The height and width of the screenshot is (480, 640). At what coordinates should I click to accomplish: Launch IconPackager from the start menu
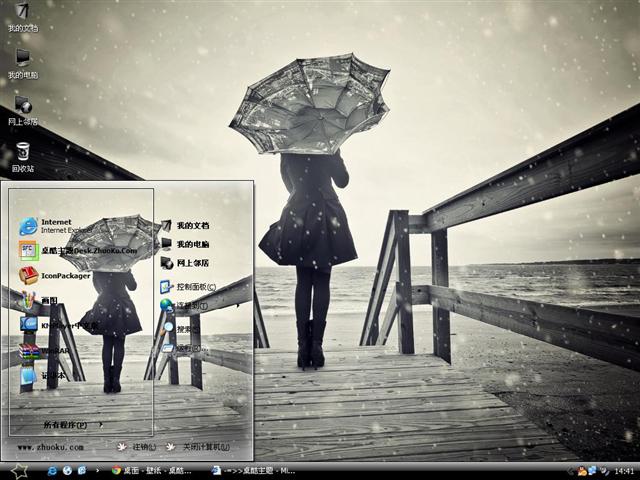coord(54,276)
